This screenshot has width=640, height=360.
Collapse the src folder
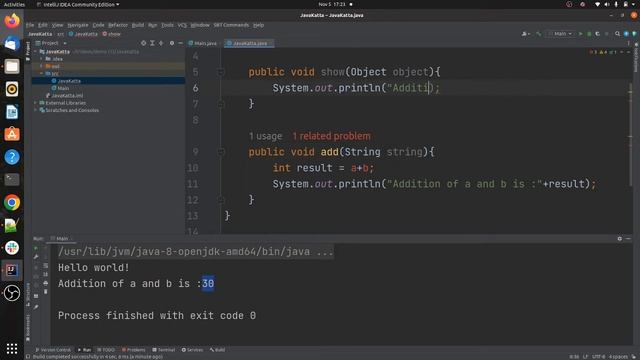[x=41, y=73]
